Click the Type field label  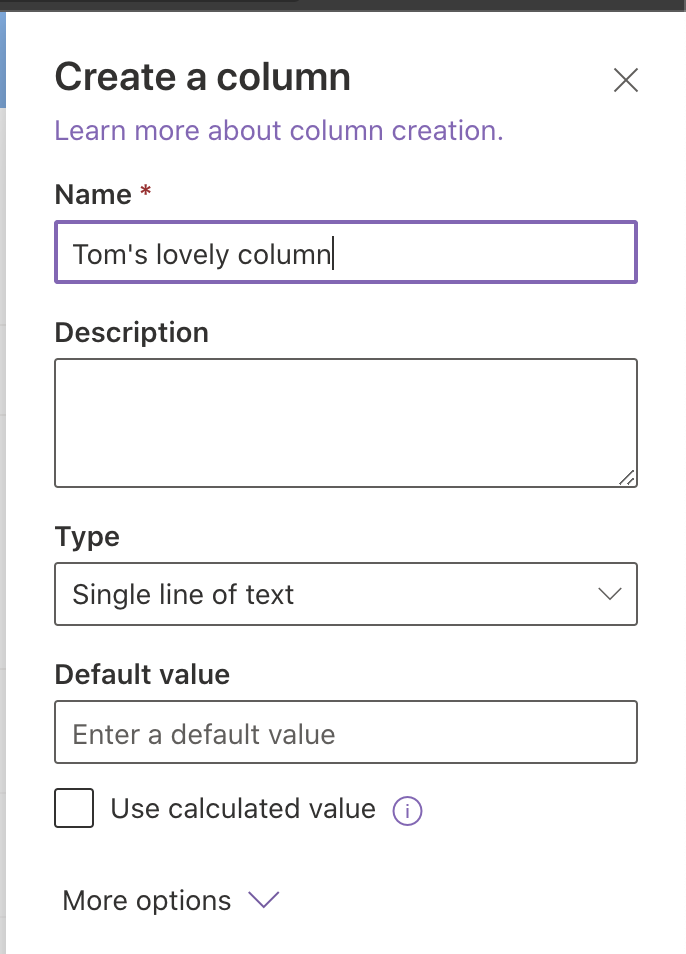tap(87, 537)
